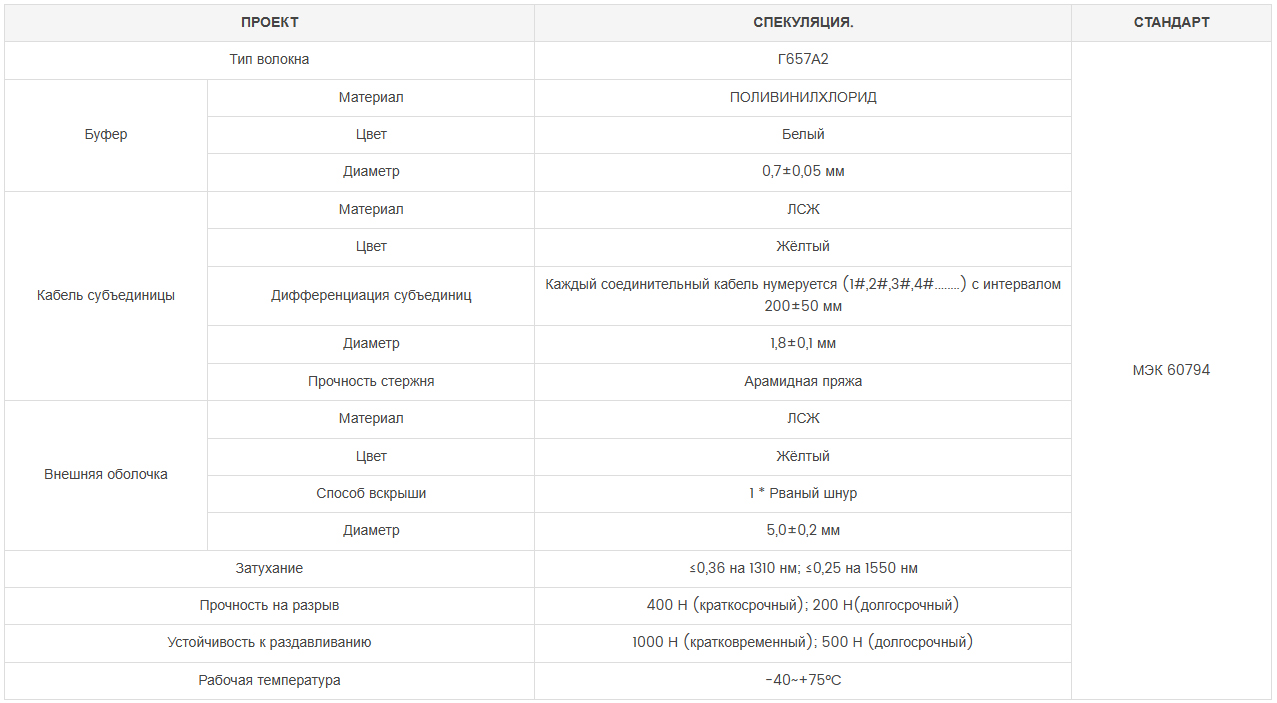Select the -40~+75°C temperature value
The width and height of the screenshot is (1277, 703).
[803, 680]
